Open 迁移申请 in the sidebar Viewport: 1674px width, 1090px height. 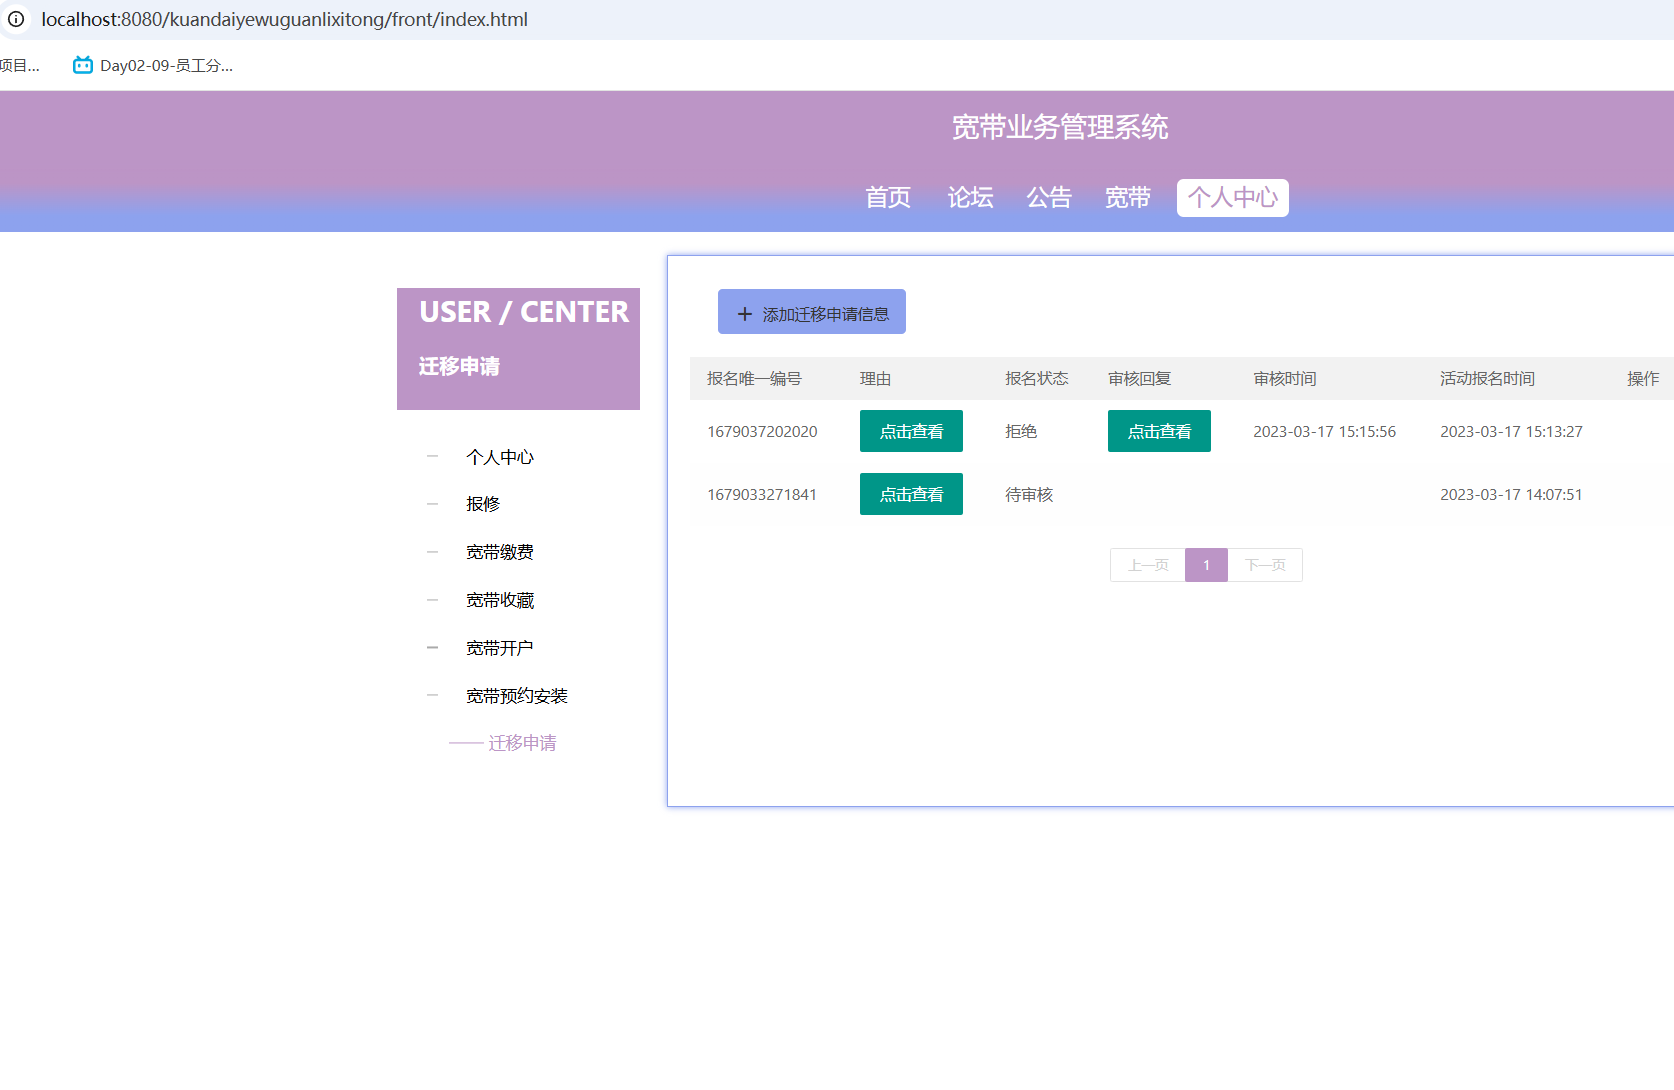pyautogui.click(x=522, y=743)
